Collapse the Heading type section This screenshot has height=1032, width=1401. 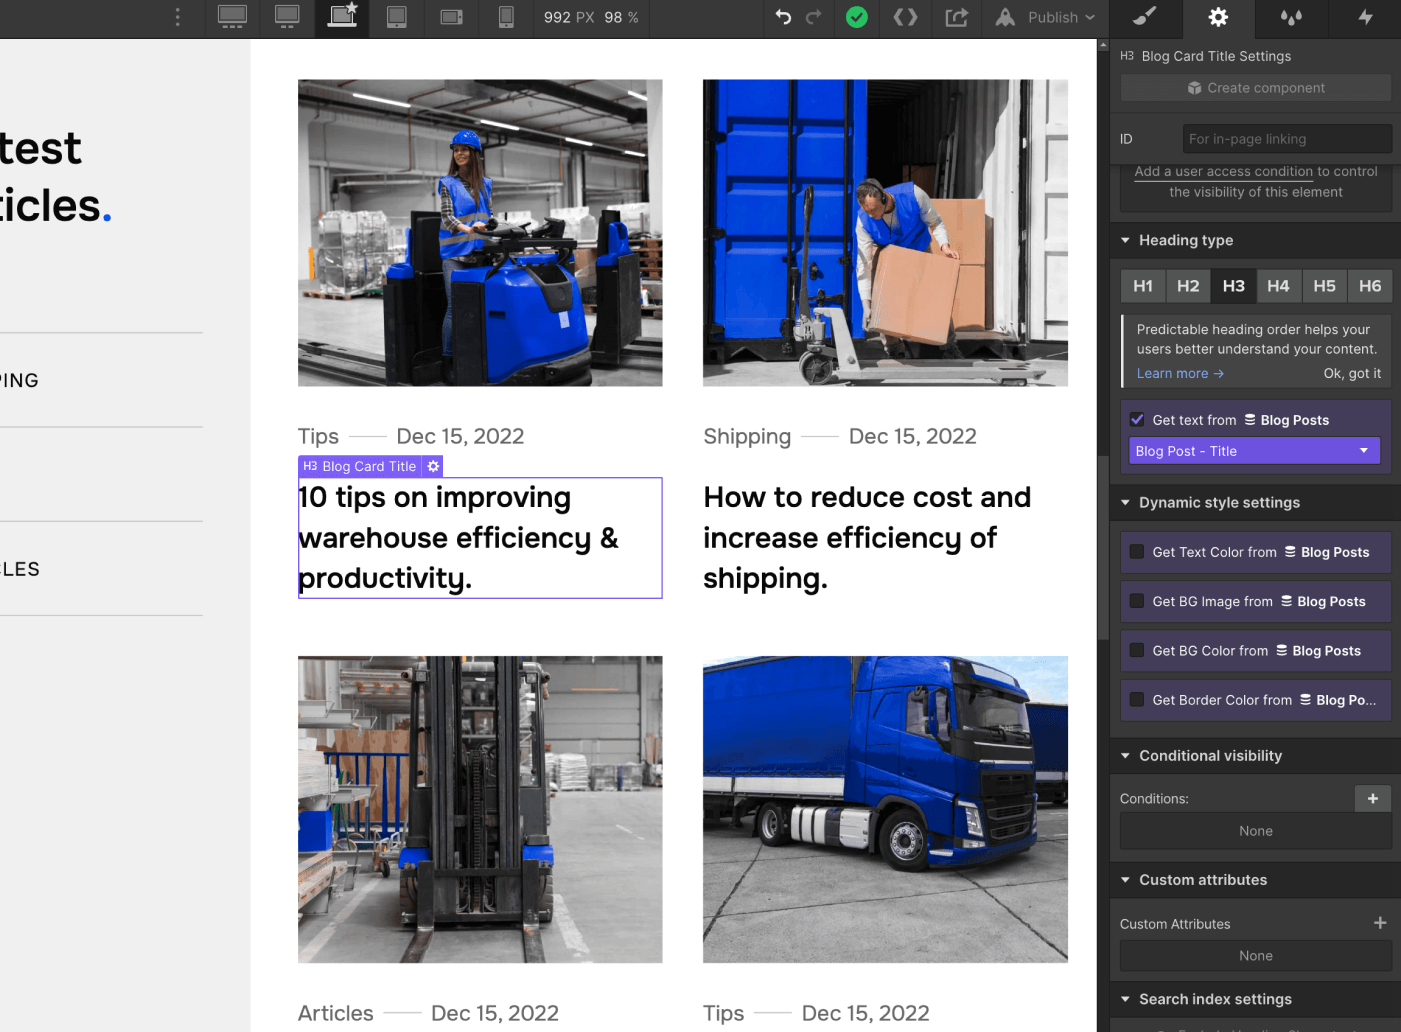(x=1124, y=240)
